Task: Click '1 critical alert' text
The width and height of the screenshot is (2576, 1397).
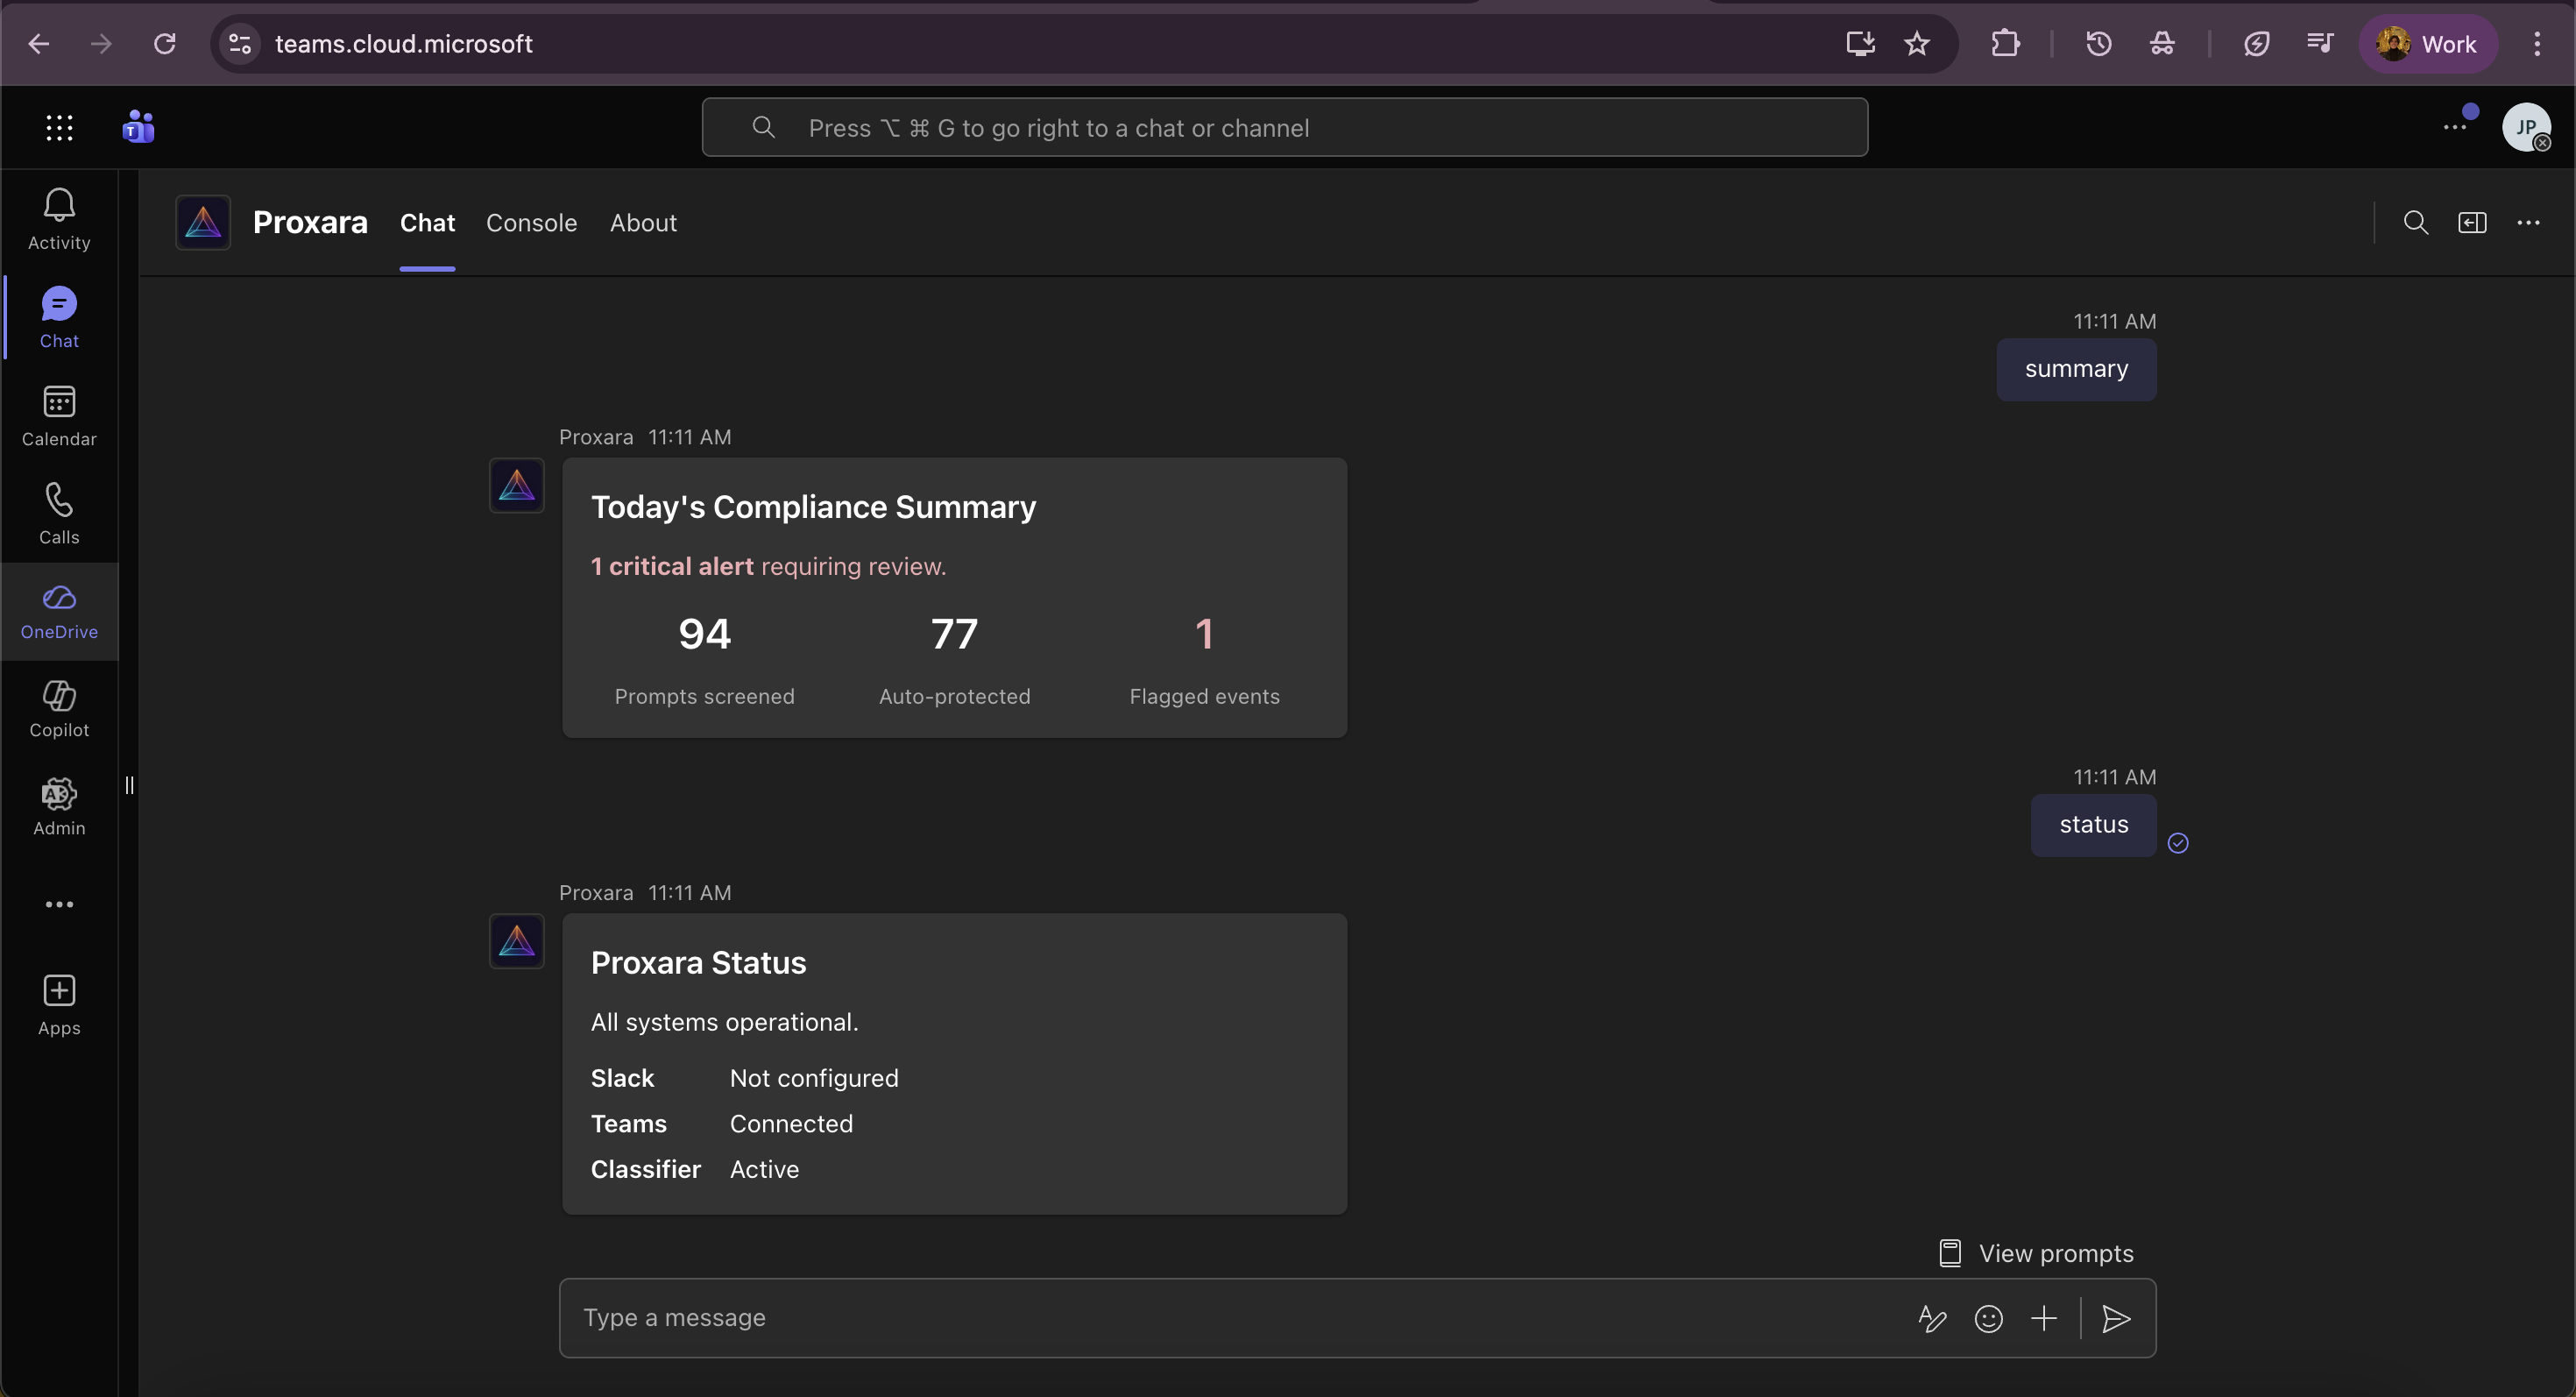Action: pyautogui.click(x=672, y=566)
